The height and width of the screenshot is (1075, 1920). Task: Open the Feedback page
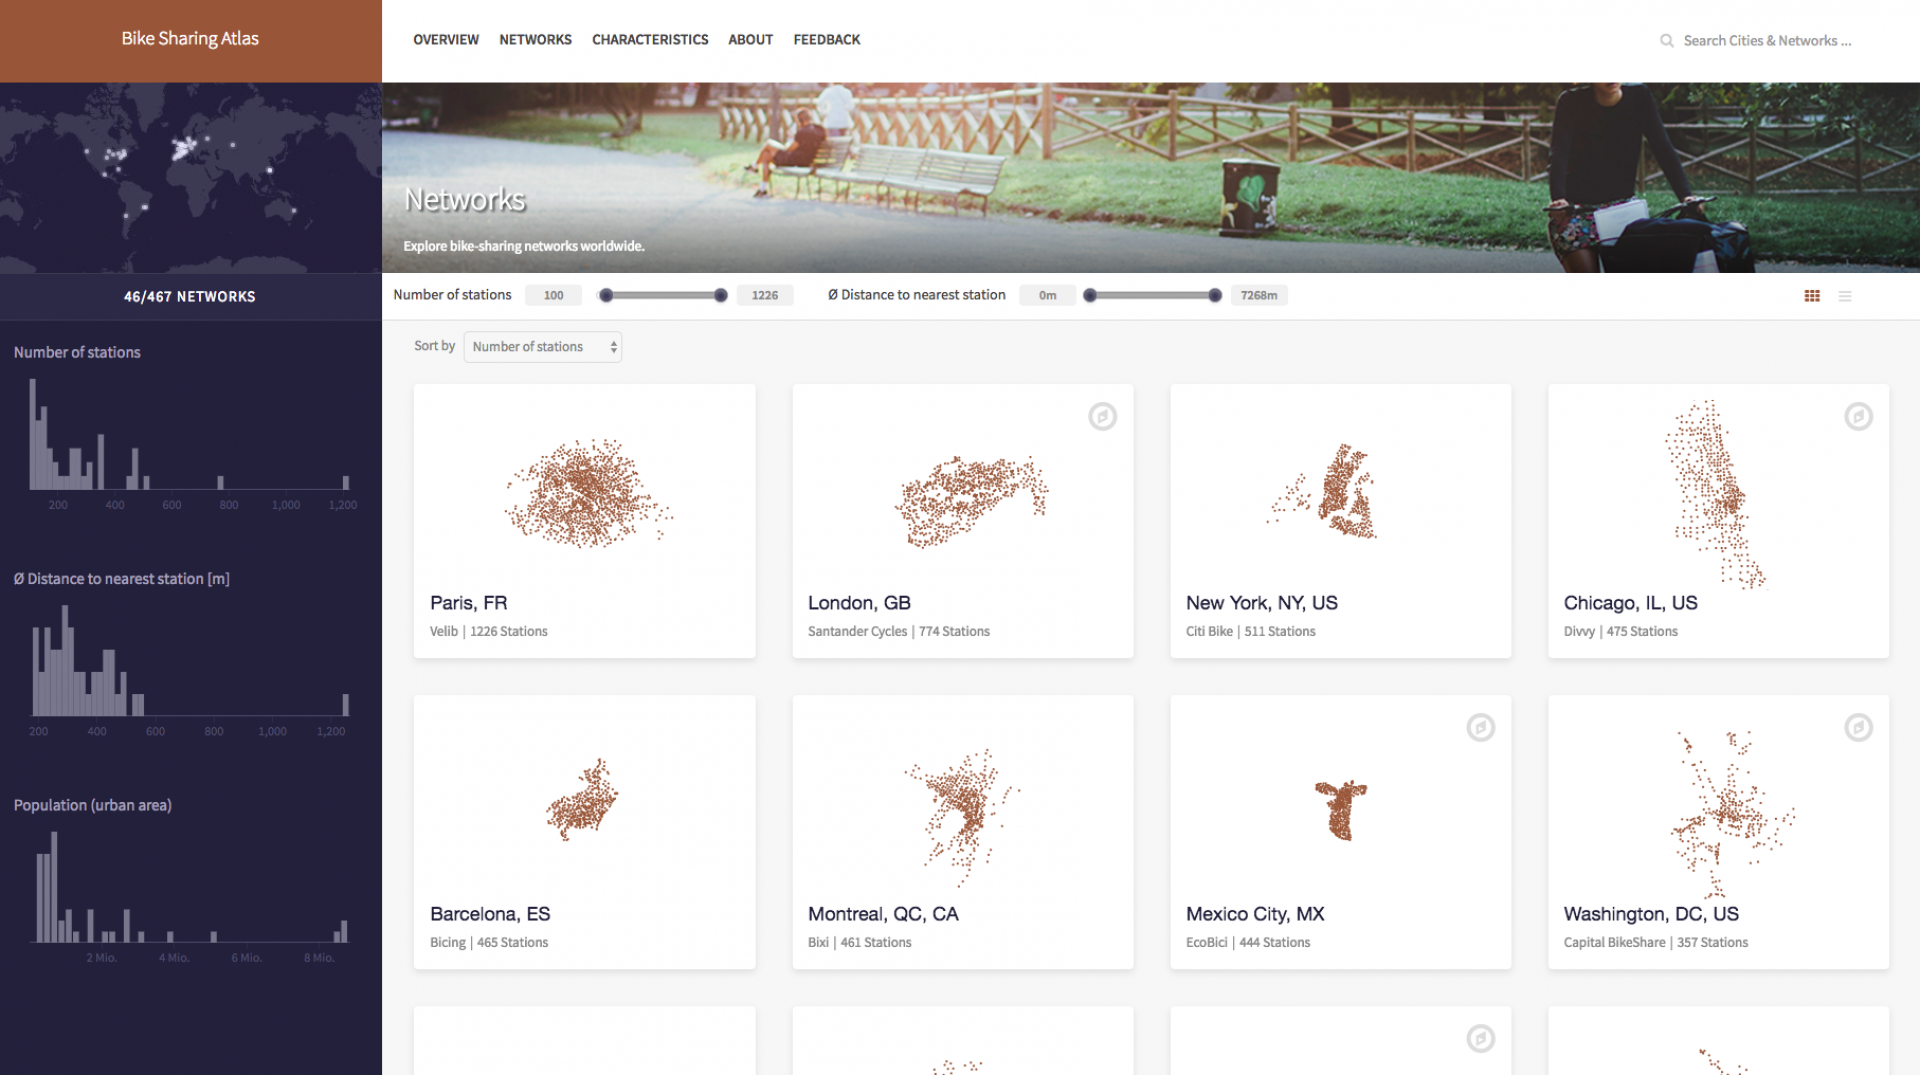click(827, 40)
